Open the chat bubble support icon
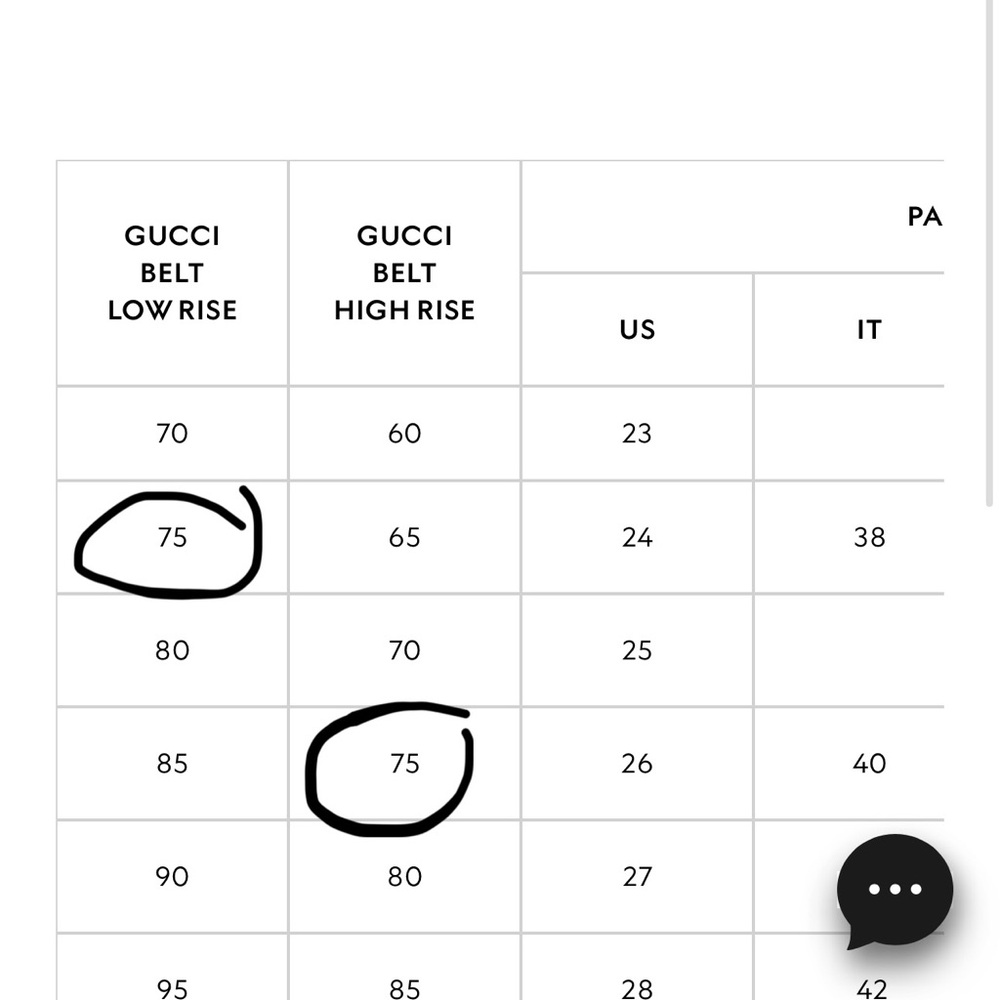 894,889
